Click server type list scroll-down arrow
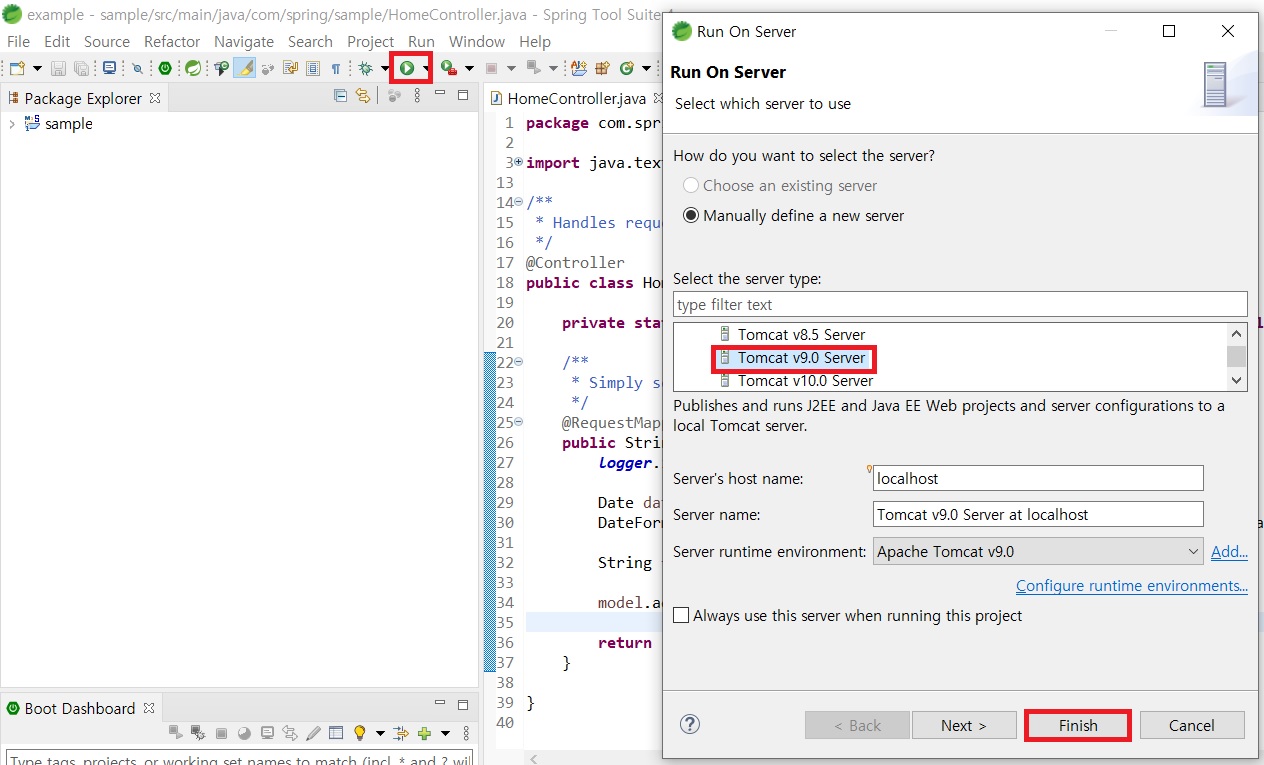Viewport: 1264px width, 765px height. click(x=1237, y=380)
